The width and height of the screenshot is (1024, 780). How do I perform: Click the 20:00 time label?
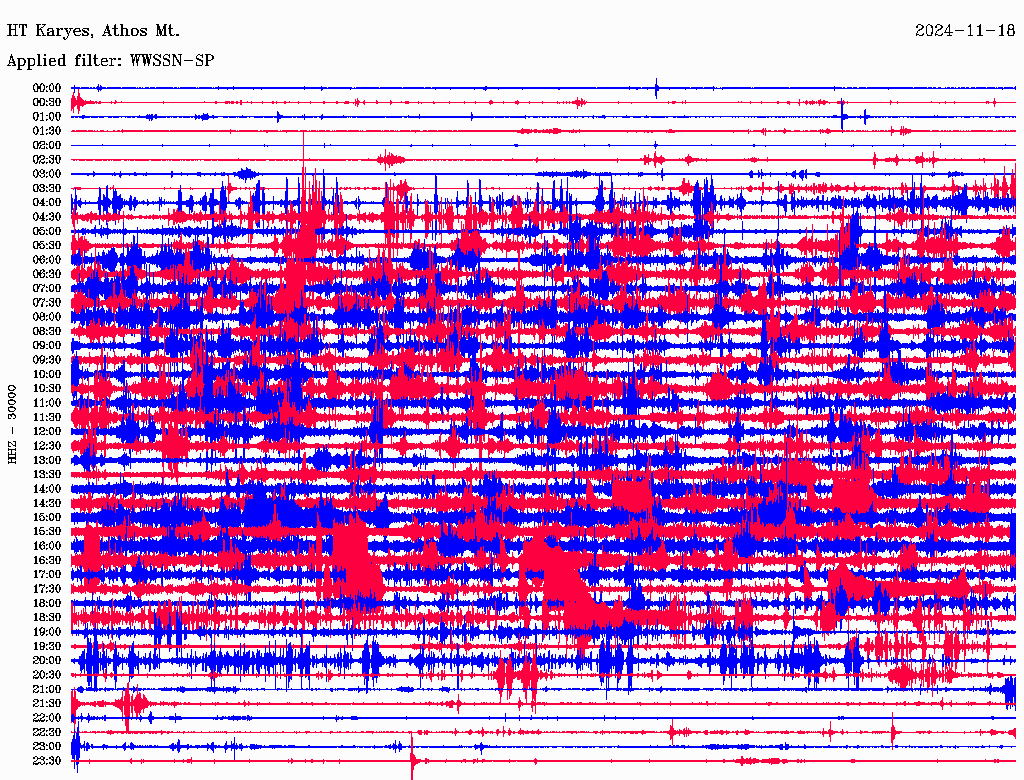(47, 660)
